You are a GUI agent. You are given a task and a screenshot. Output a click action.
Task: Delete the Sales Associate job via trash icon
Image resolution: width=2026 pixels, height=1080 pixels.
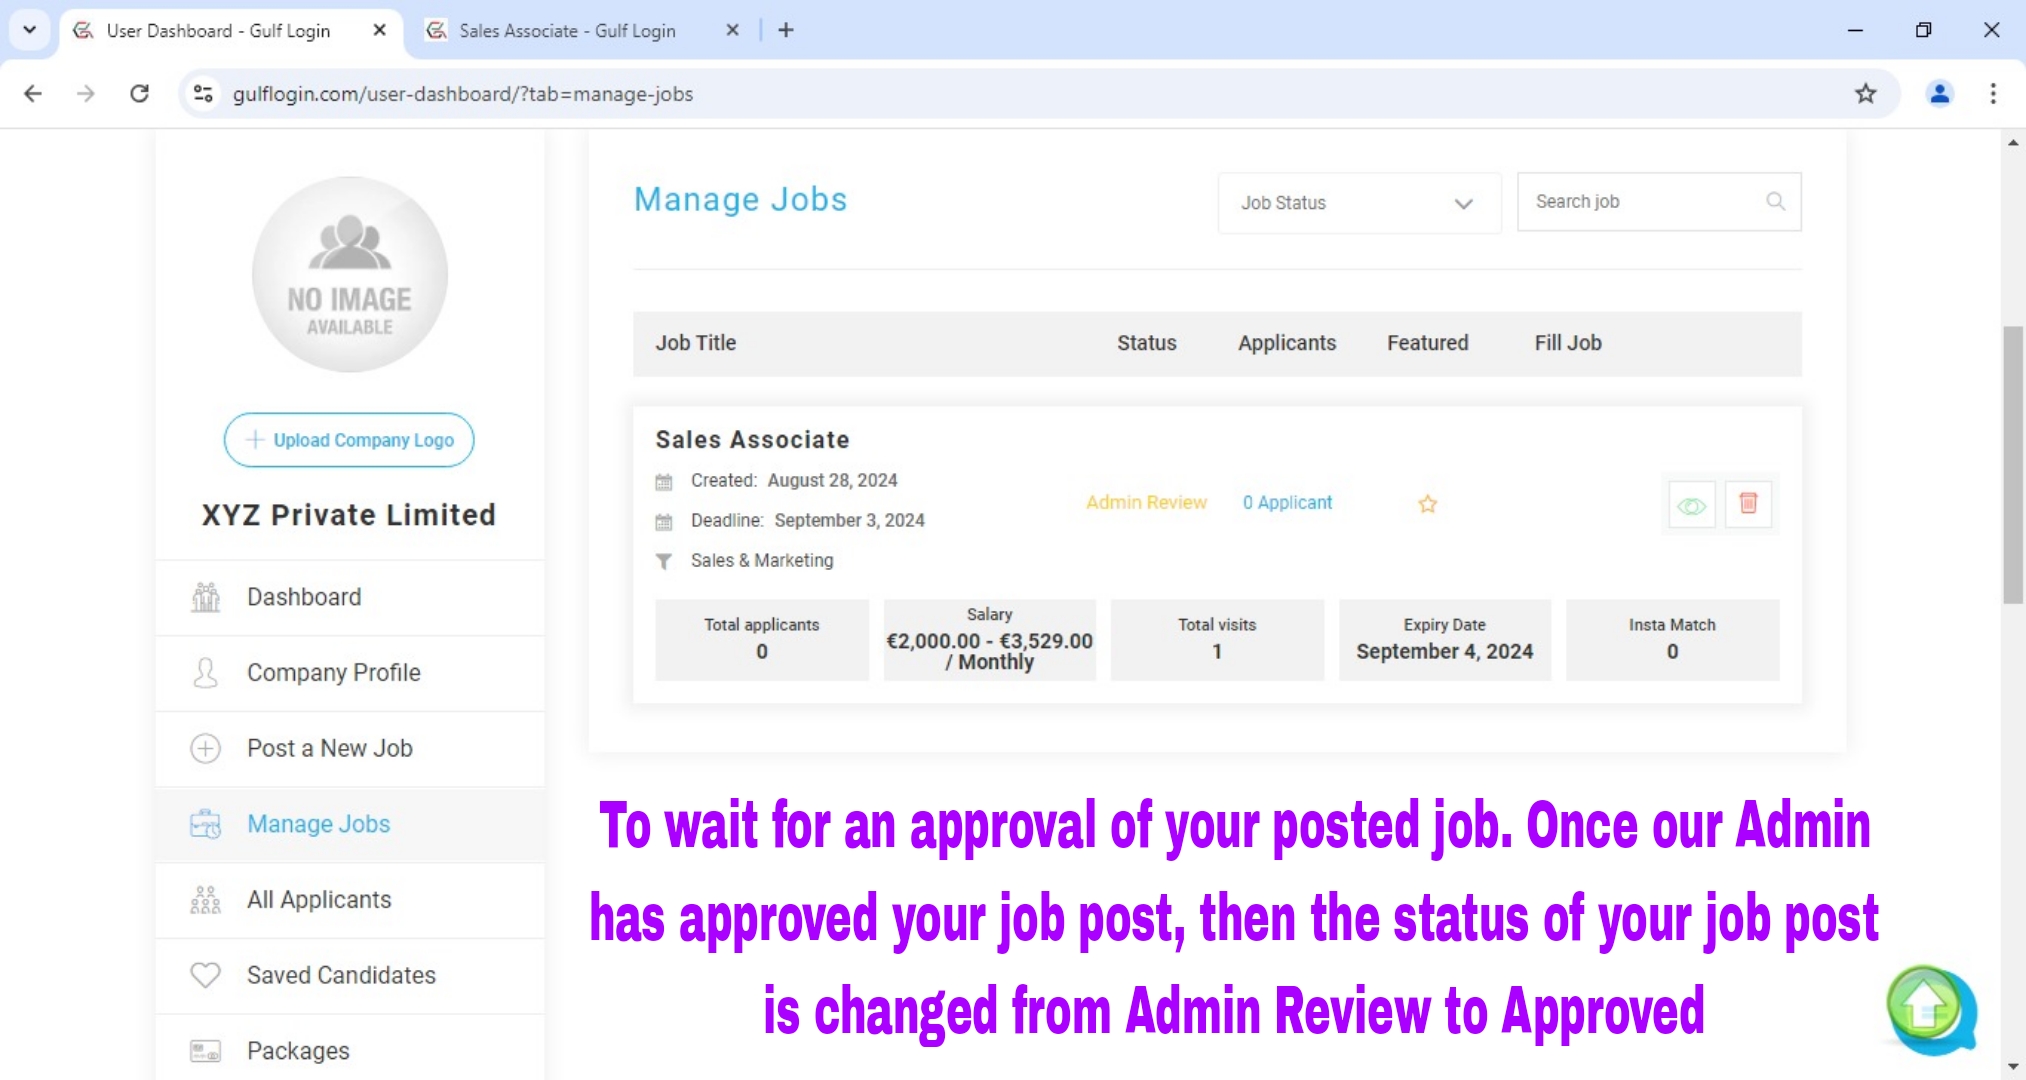tap(1748, 504)
